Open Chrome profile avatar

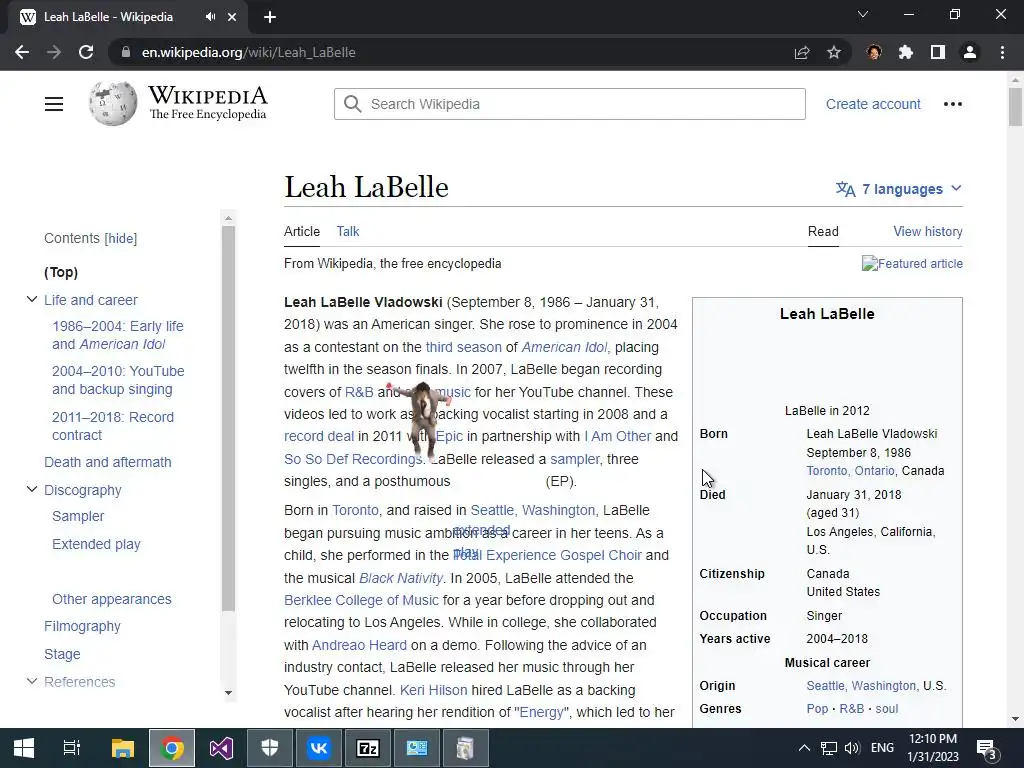click(x=970, y=52)
